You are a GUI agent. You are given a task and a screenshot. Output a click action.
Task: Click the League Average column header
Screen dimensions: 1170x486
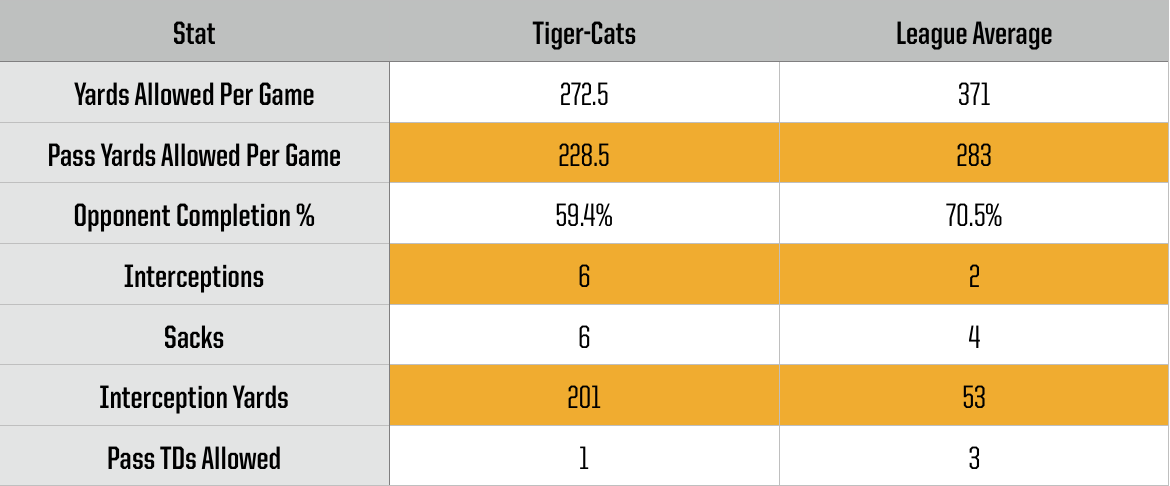(975, 33)
